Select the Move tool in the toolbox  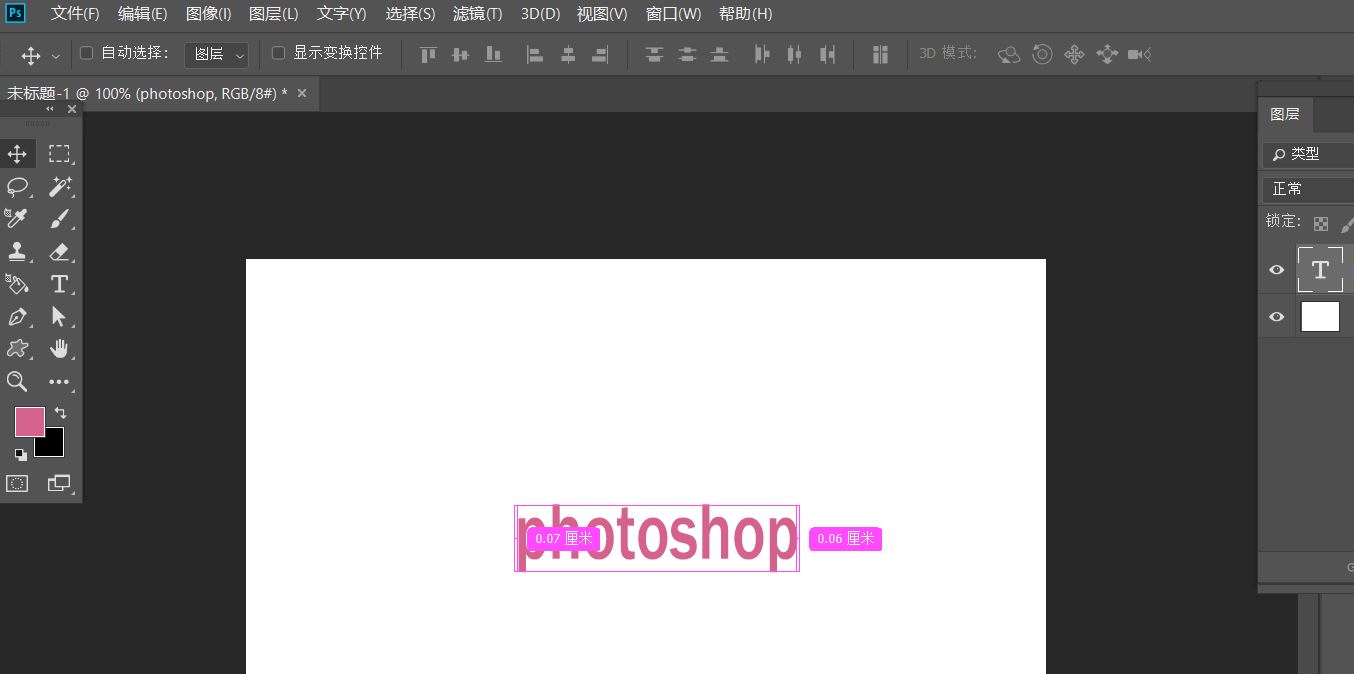[17, 154]
